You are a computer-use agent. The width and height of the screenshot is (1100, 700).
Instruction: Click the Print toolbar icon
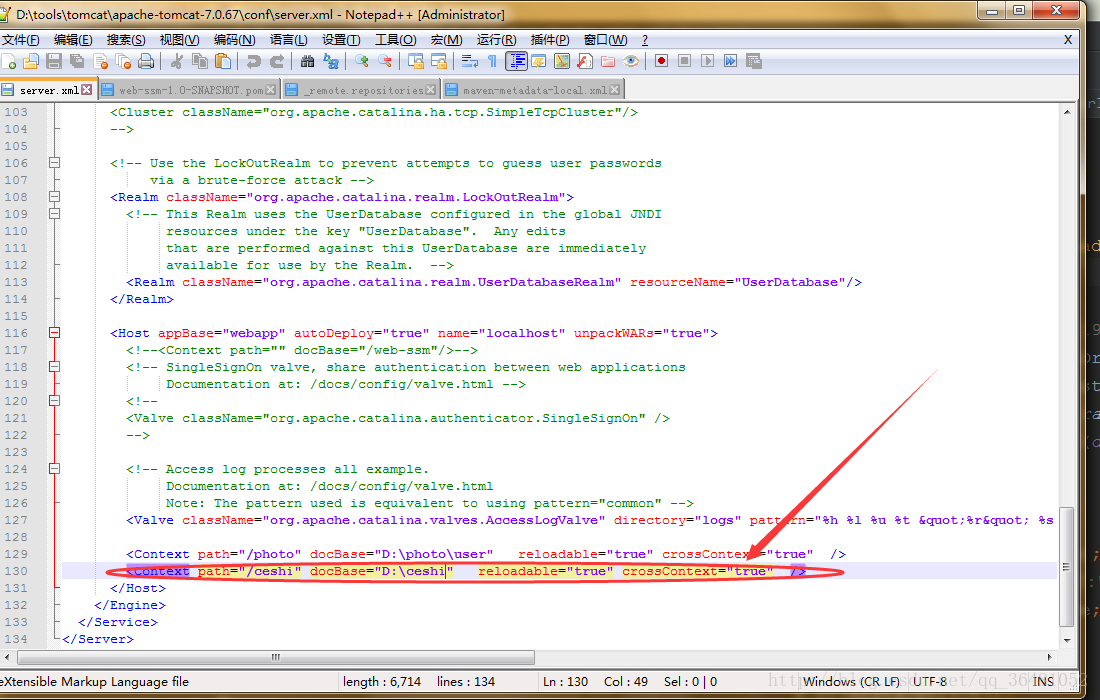tap(146, 62)
